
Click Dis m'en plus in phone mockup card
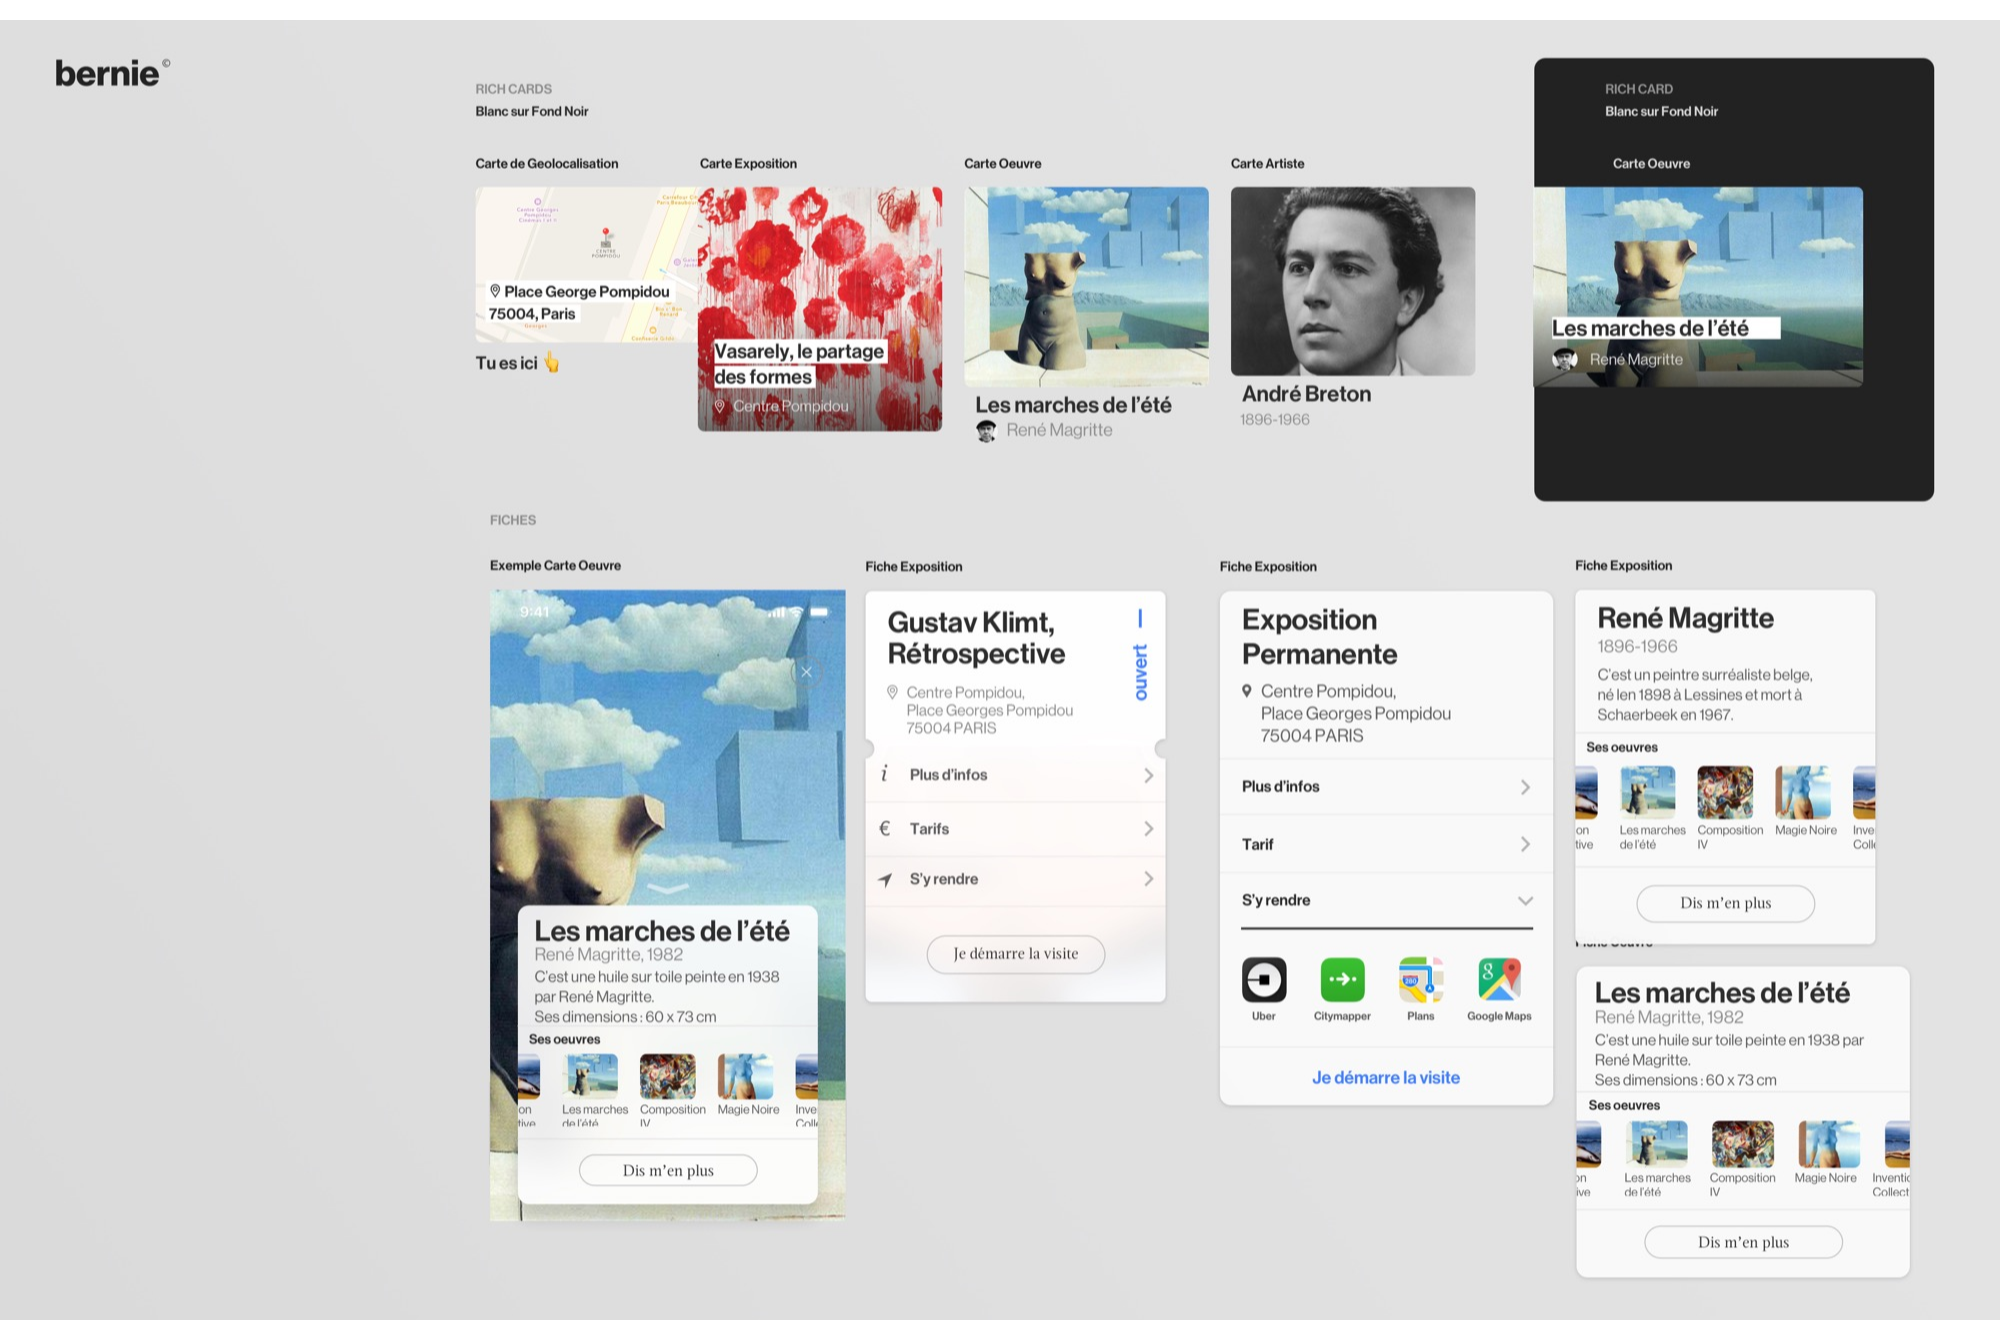click(668, 1170)
